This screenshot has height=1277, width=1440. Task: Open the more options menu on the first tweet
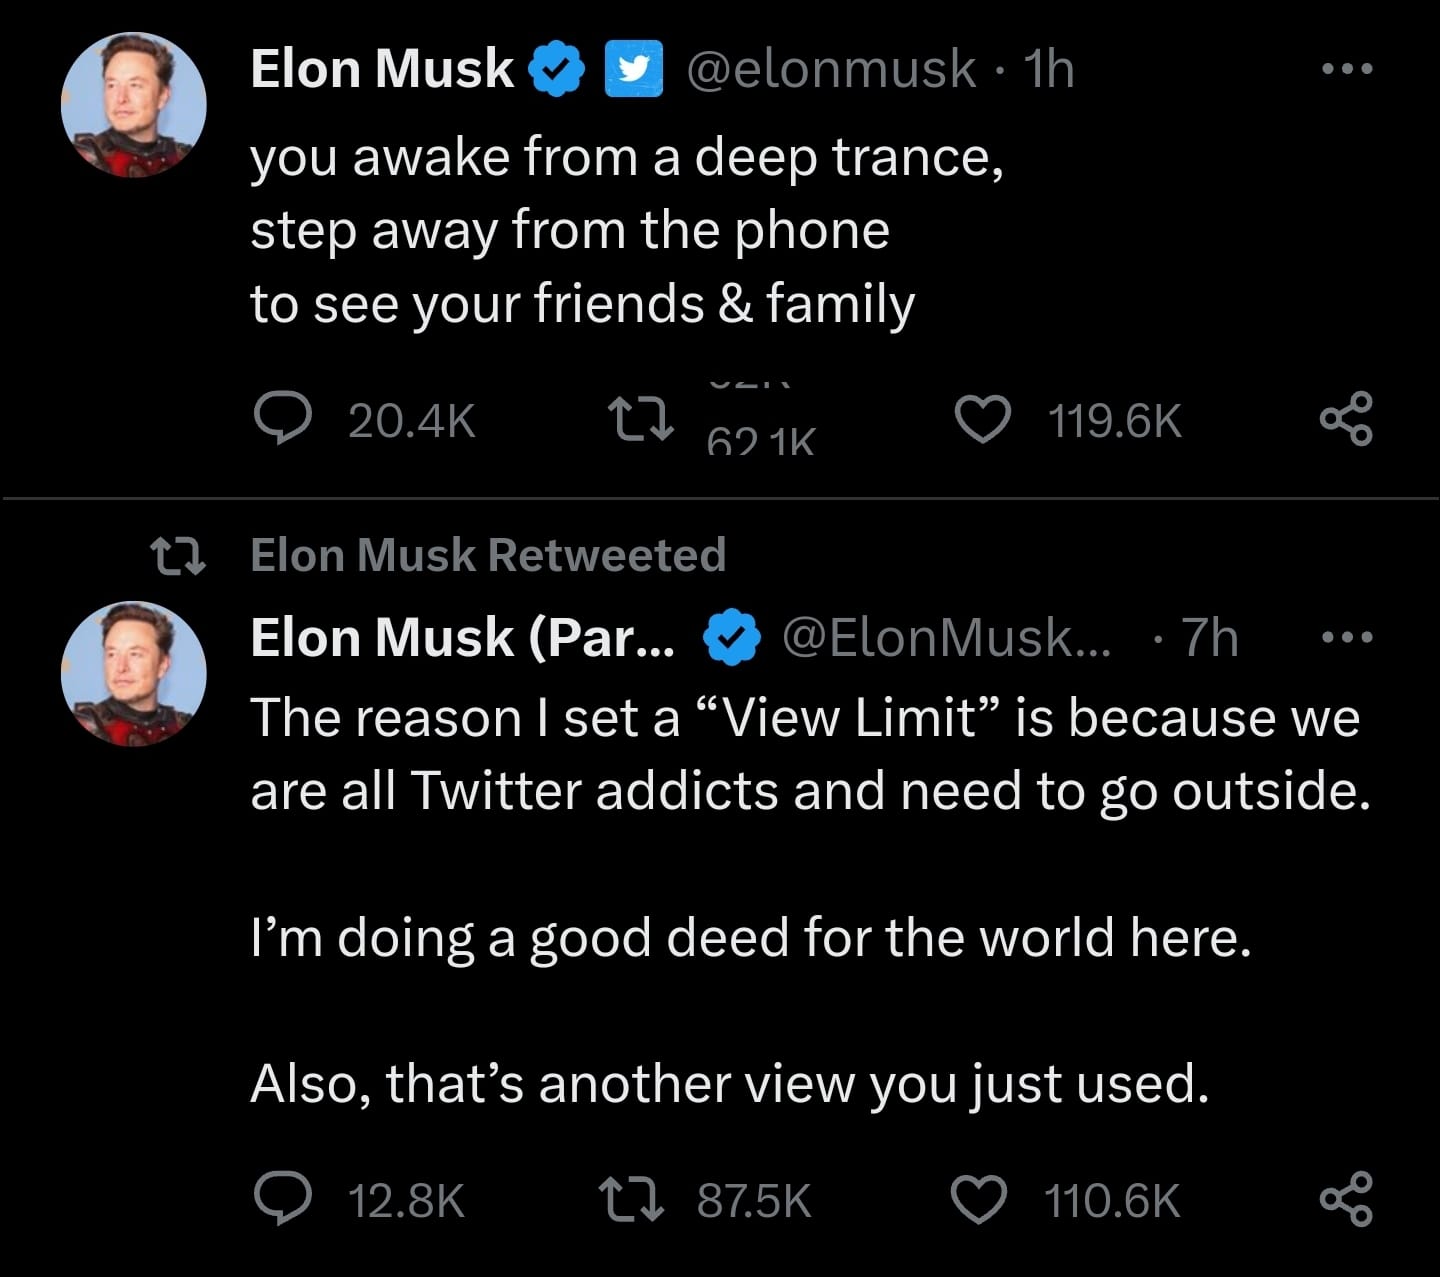pos(1349,66)
